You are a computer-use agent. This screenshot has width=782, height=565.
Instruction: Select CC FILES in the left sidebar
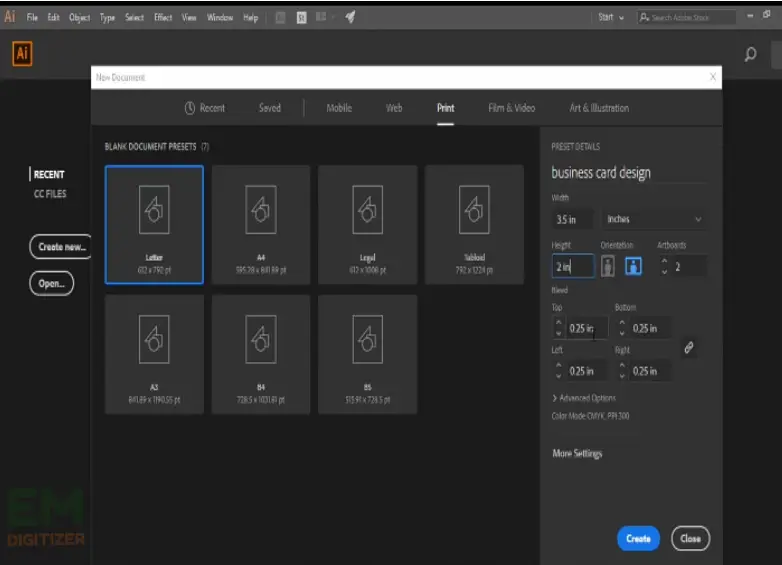pos(50,194)
